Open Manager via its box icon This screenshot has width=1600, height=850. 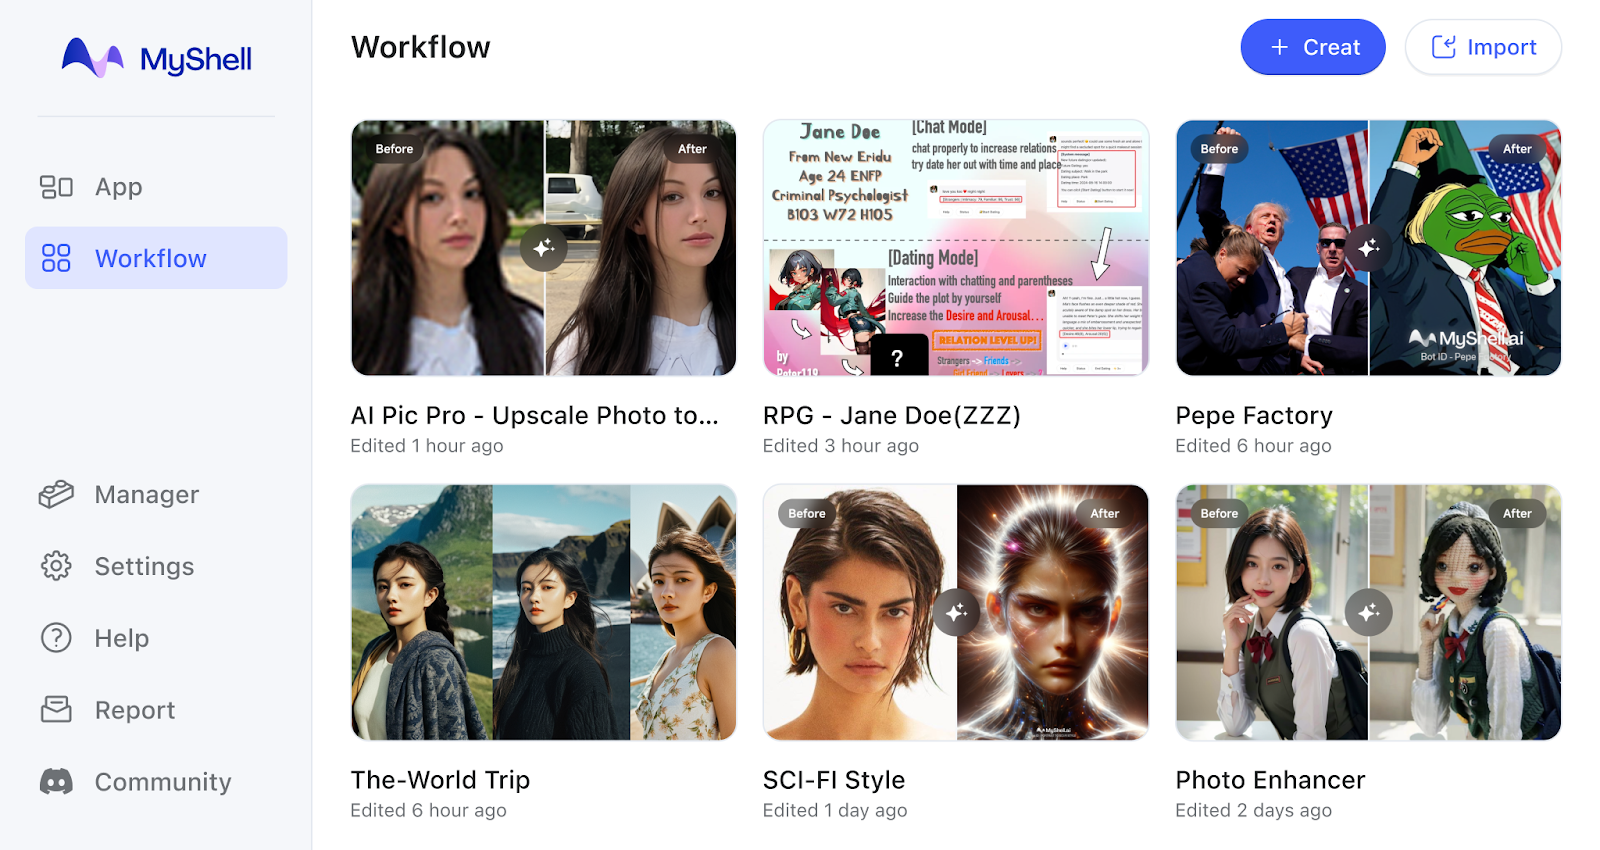tap(56, 494)
